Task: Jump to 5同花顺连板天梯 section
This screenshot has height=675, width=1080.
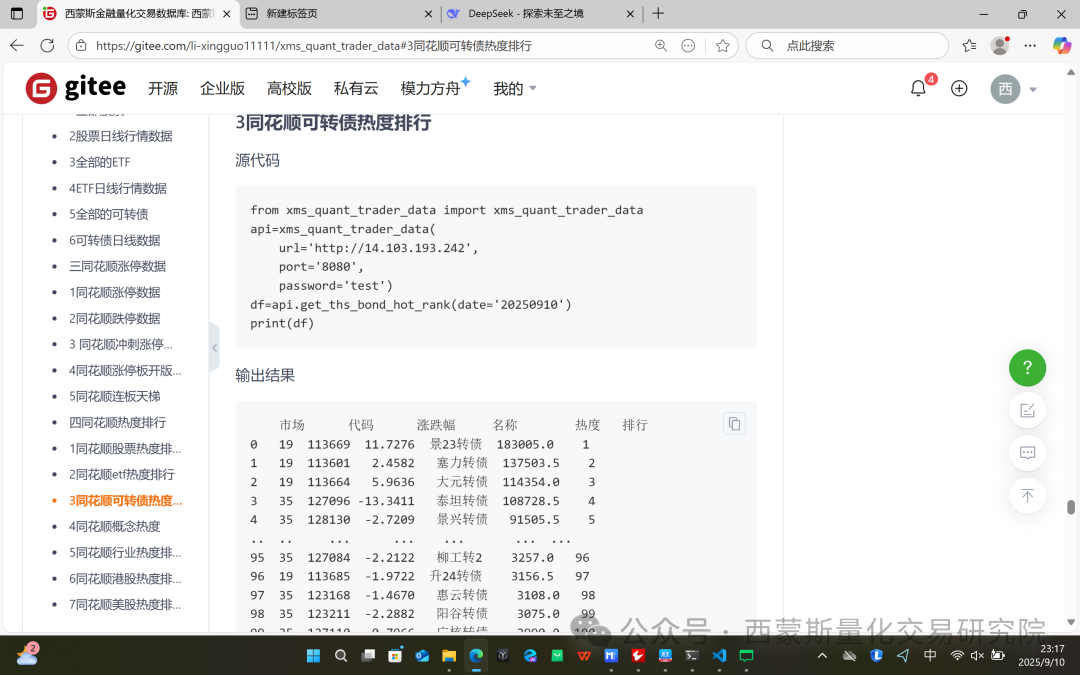Action: 114,397
